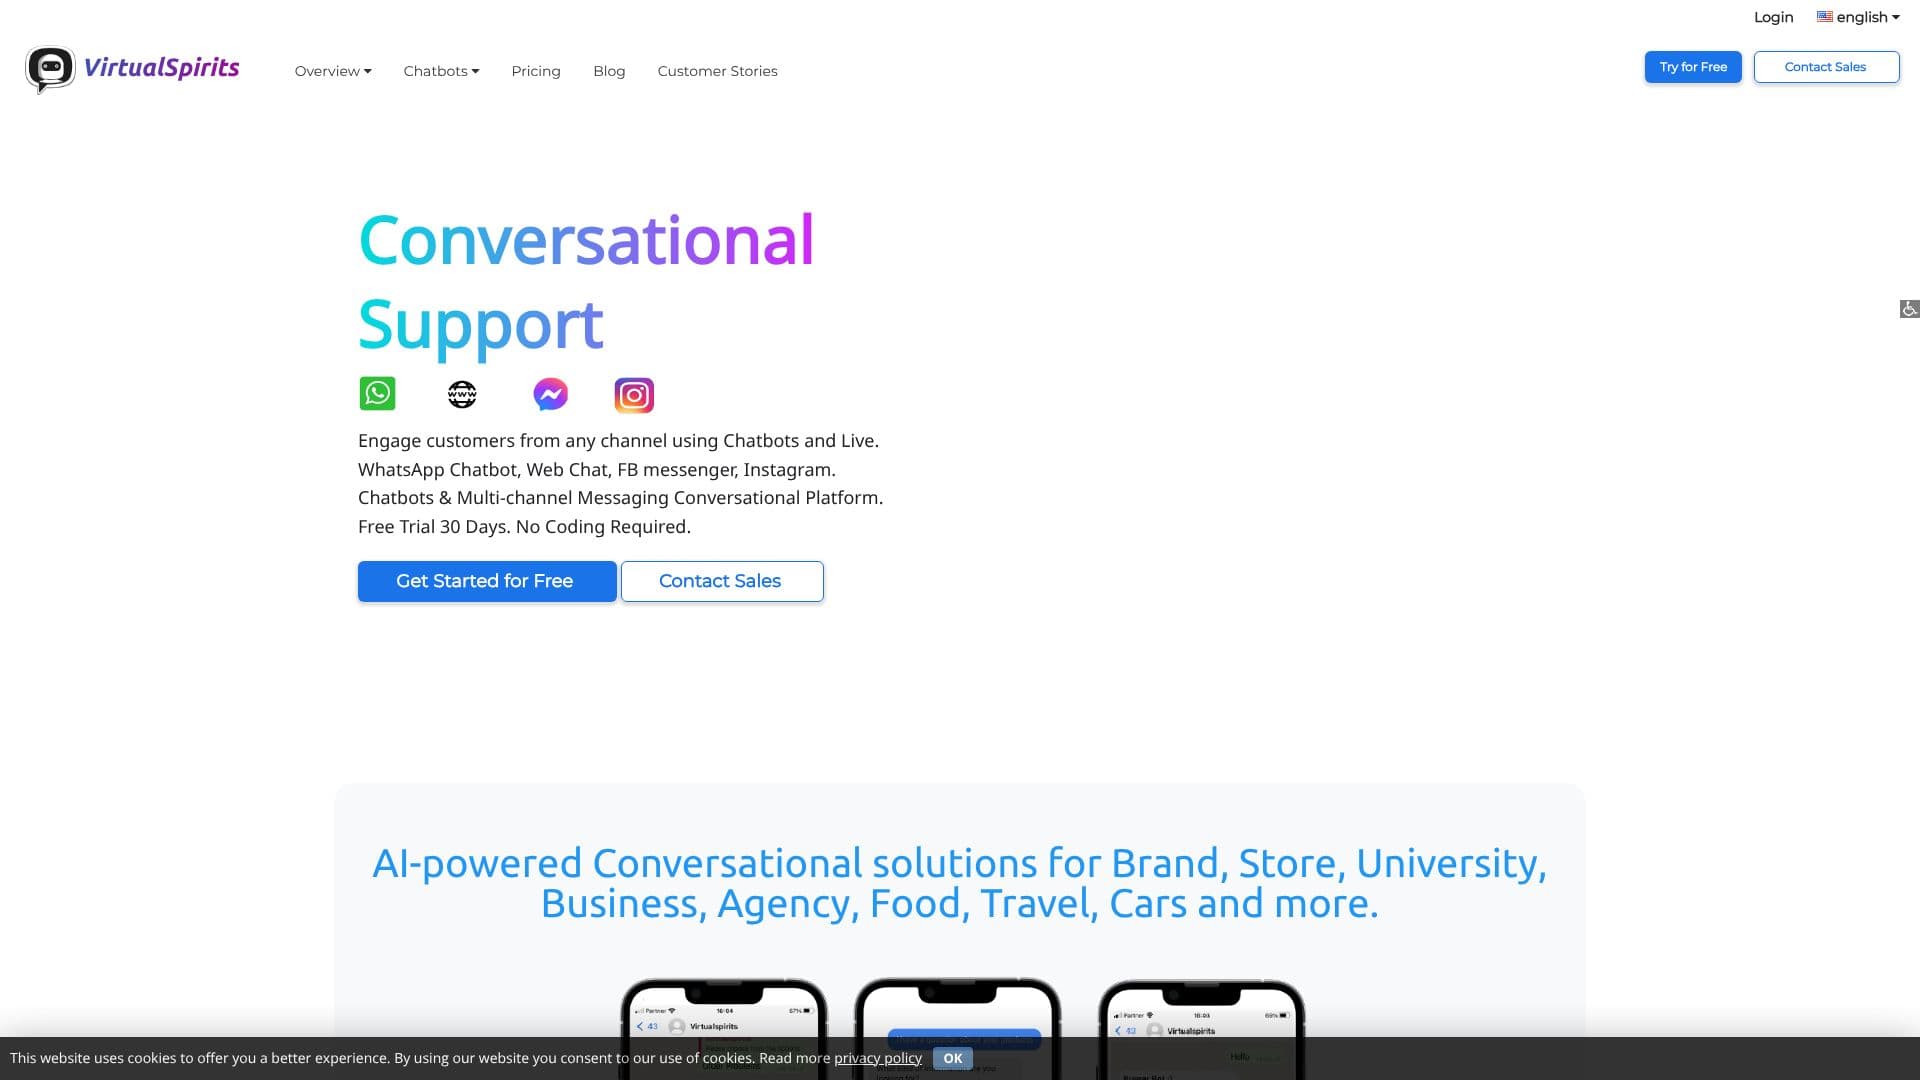Expand the Overview dropdown menu

[x=333, y=71]
